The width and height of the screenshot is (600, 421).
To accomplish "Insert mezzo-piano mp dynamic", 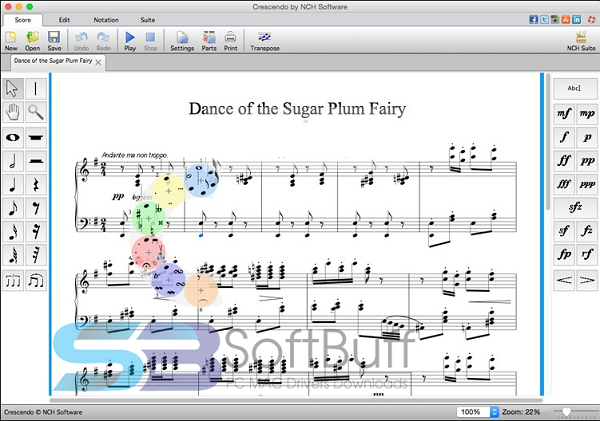I will (587, 114).
